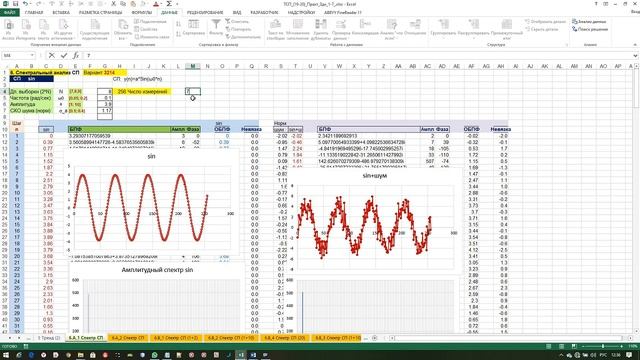Image resolution: width=640 pixels, height=360 pixels.
Task: Save the workbook from quick access toolbar
Action: [15, 4]
